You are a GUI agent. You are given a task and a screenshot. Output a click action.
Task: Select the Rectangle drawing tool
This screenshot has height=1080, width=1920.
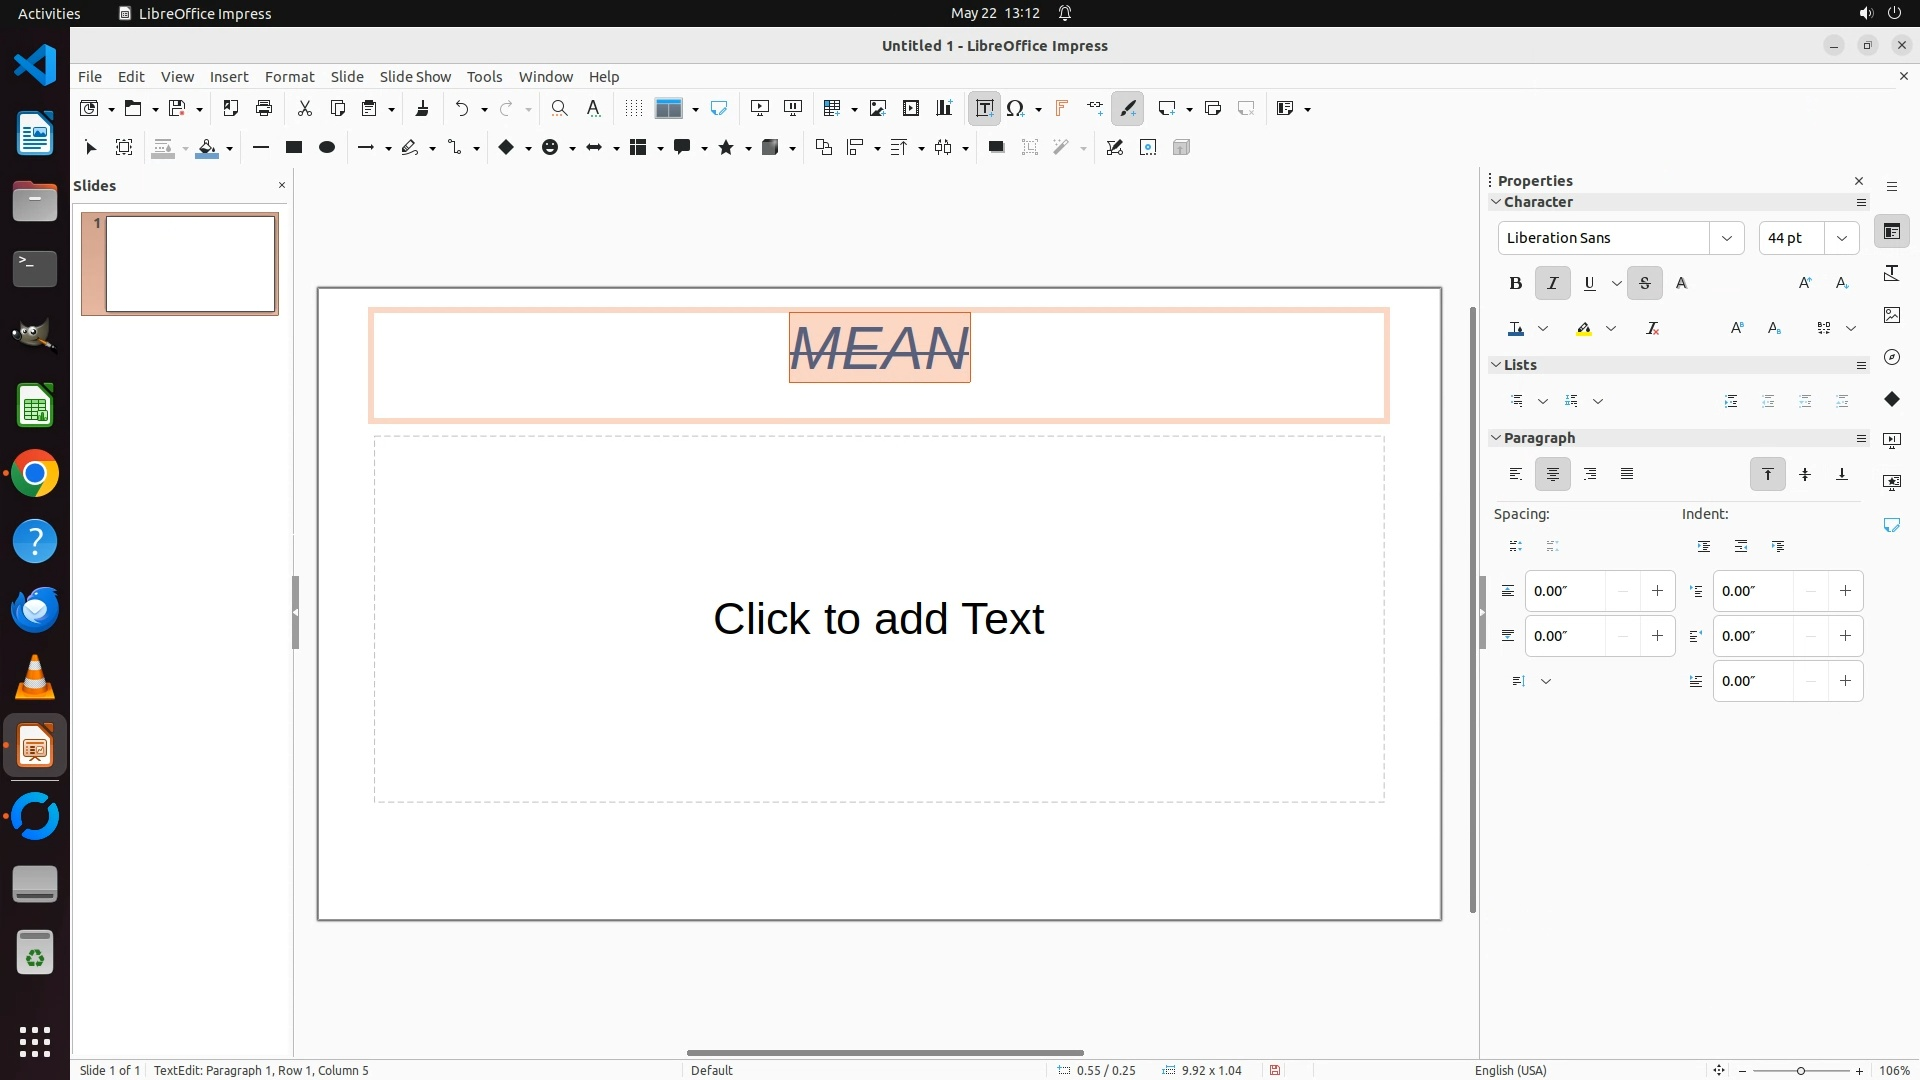point(293,147)
